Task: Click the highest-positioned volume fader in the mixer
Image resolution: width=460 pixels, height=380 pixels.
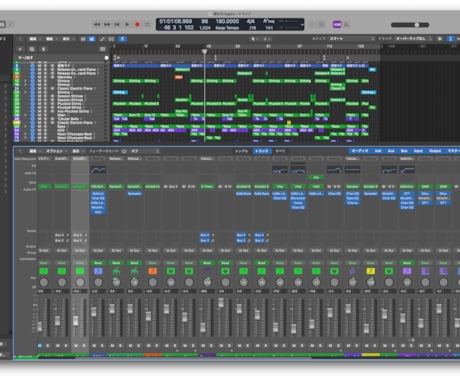Action: [221, 303]
